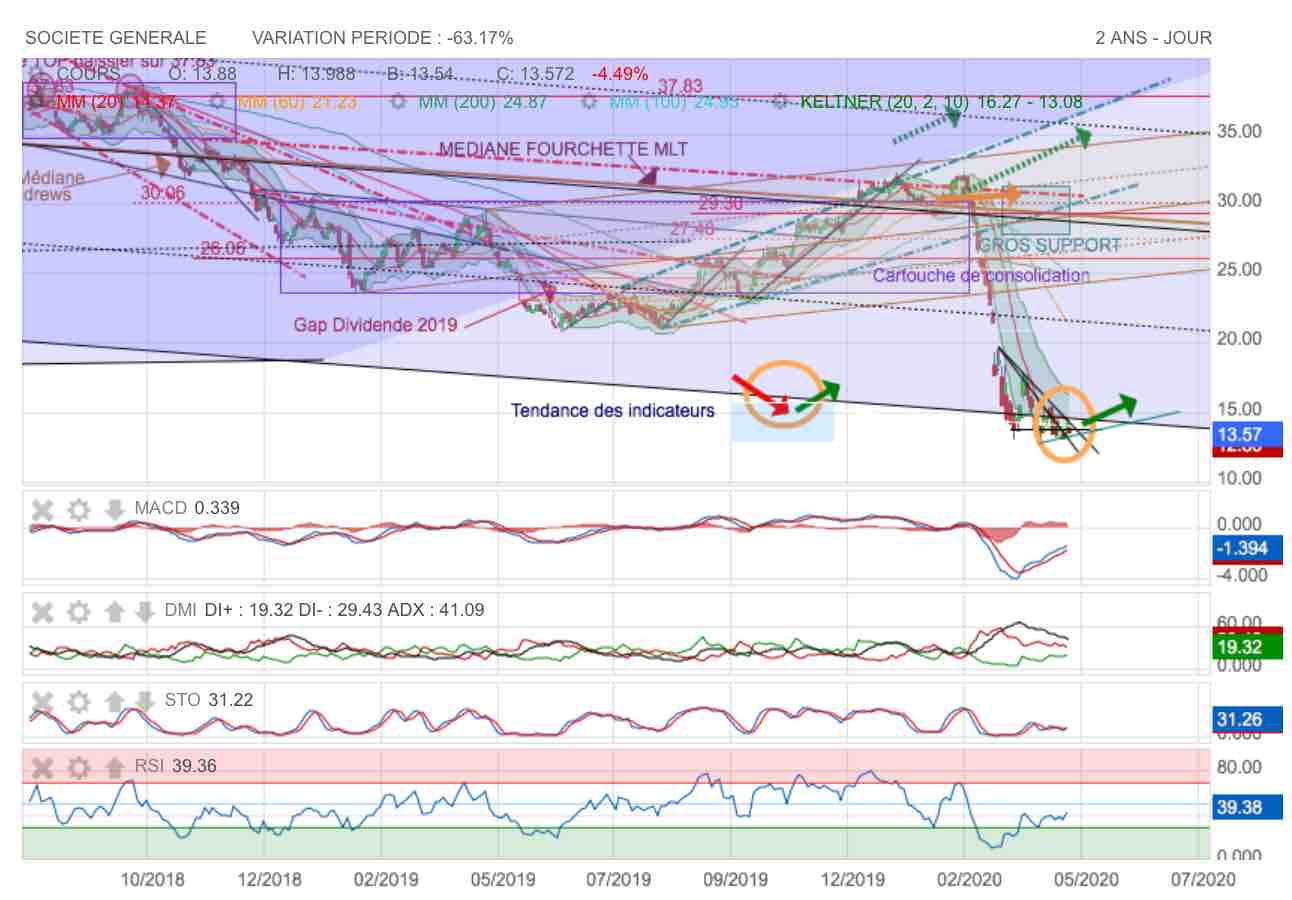
Task: Open settings gear for MM (200)
Action: (399, 102)
